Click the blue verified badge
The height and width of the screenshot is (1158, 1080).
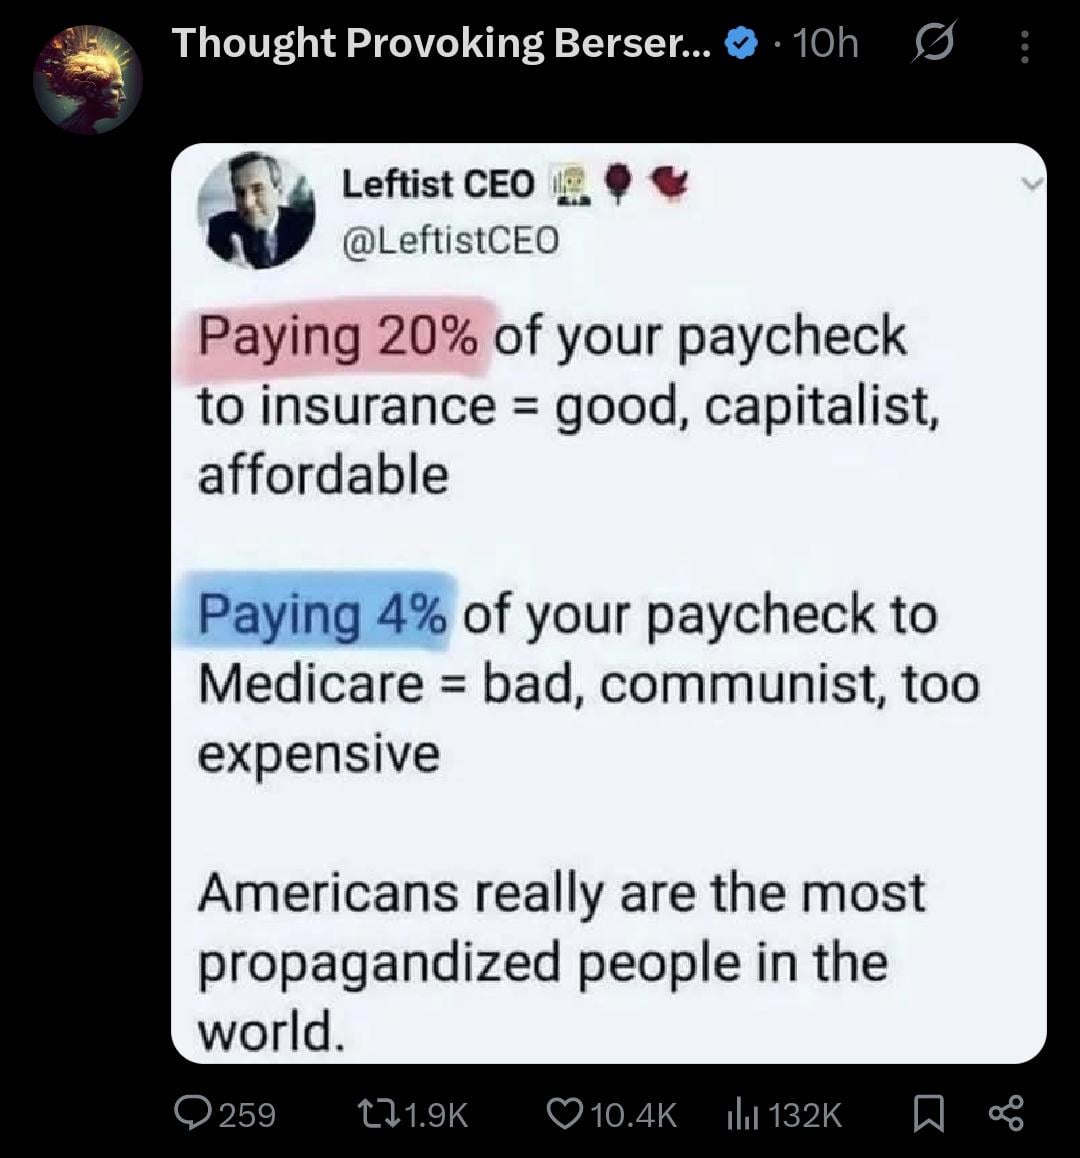click(x=741, y=44)
